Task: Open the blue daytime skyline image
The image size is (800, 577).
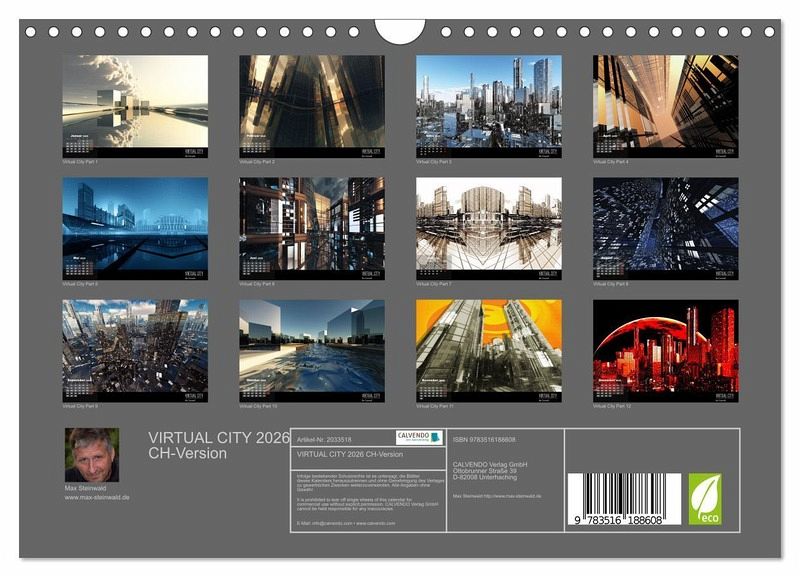Action: [x=489, y=106]
